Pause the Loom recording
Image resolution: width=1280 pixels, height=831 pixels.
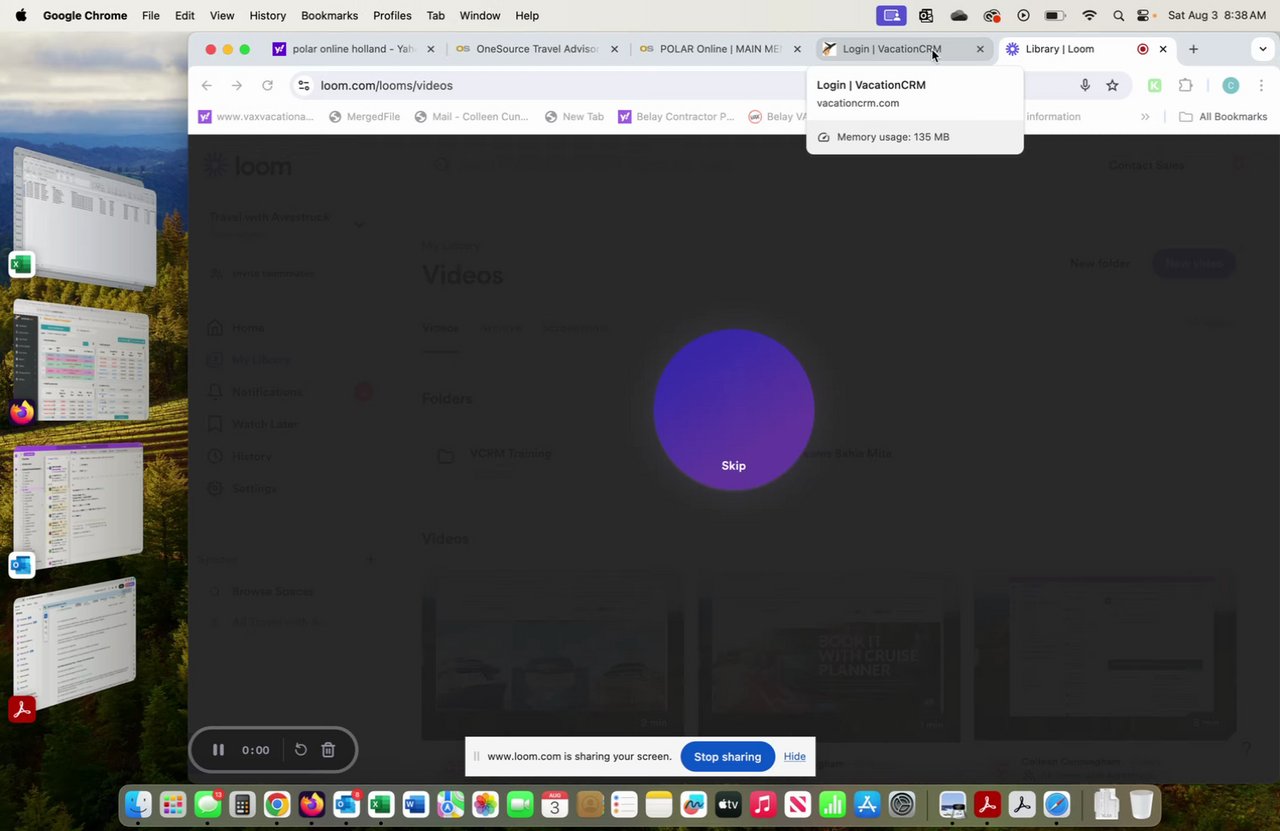tap(218, 750)
